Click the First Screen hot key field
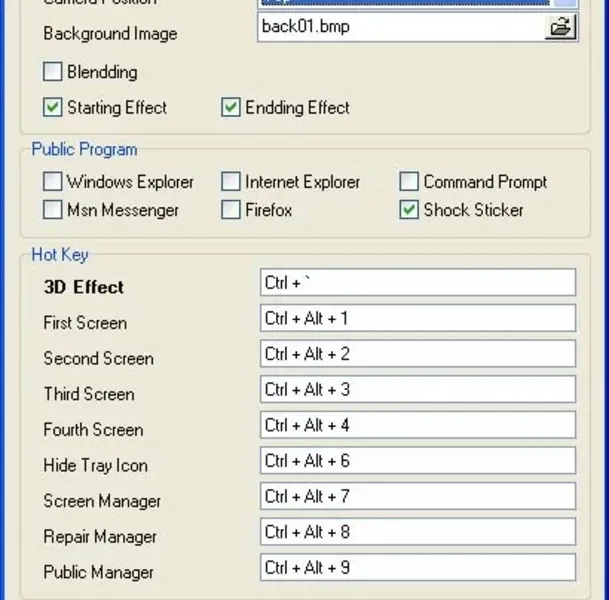Image resolution: width=609 pixels, height=600 pixels. (x=417, y=319)
